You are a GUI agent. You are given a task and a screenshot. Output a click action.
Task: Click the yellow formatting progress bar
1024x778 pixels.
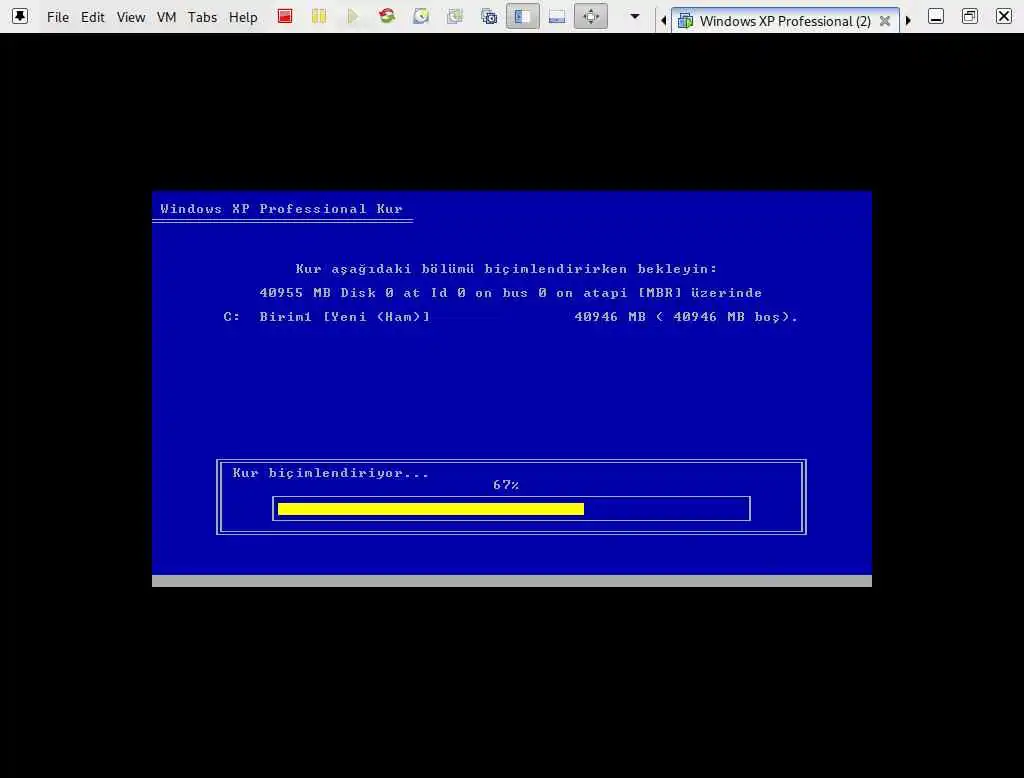tap(431, 509)
